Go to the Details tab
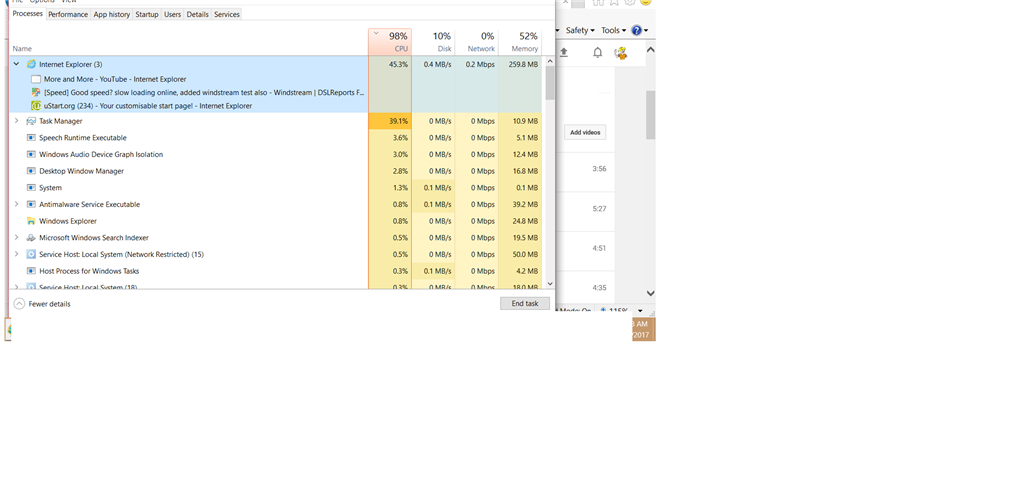This screenshot has width=1024, height=480. point(198,14)
